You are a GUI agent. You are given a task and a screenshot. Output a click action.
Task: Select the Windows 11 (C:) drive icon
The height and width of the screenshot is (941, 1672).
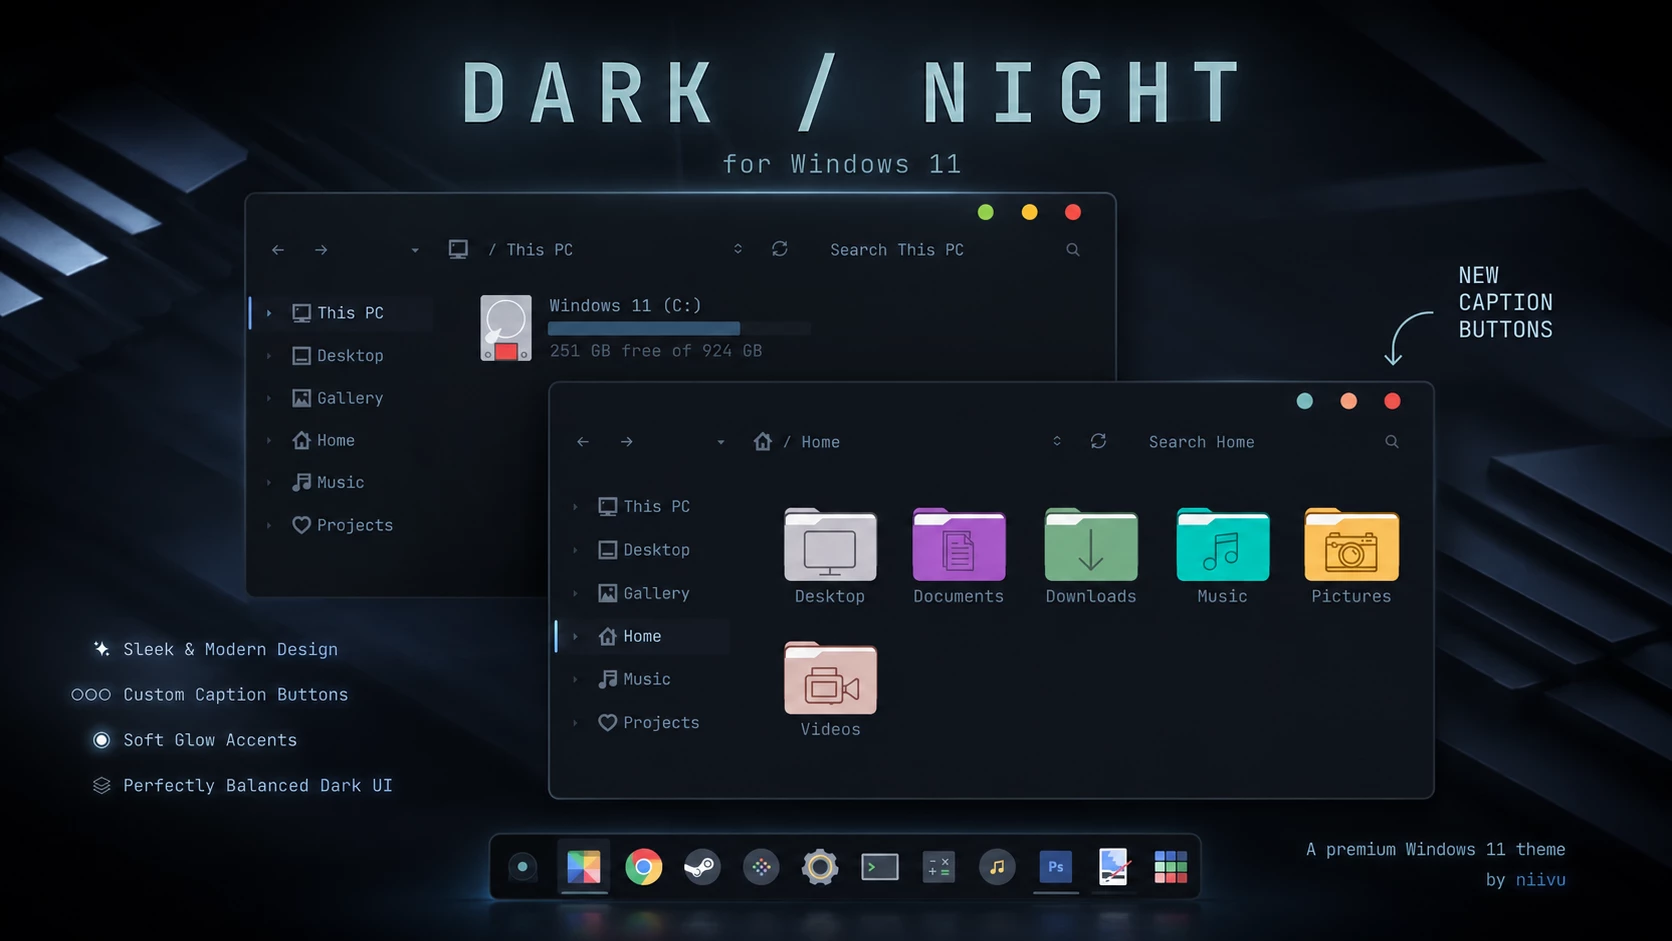506,328
